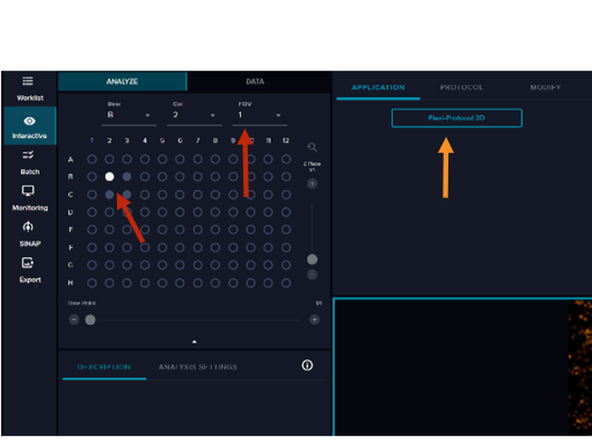Select well B3 on the plate
The width and height of the screenshot is (592, 444).
(127, 176)
